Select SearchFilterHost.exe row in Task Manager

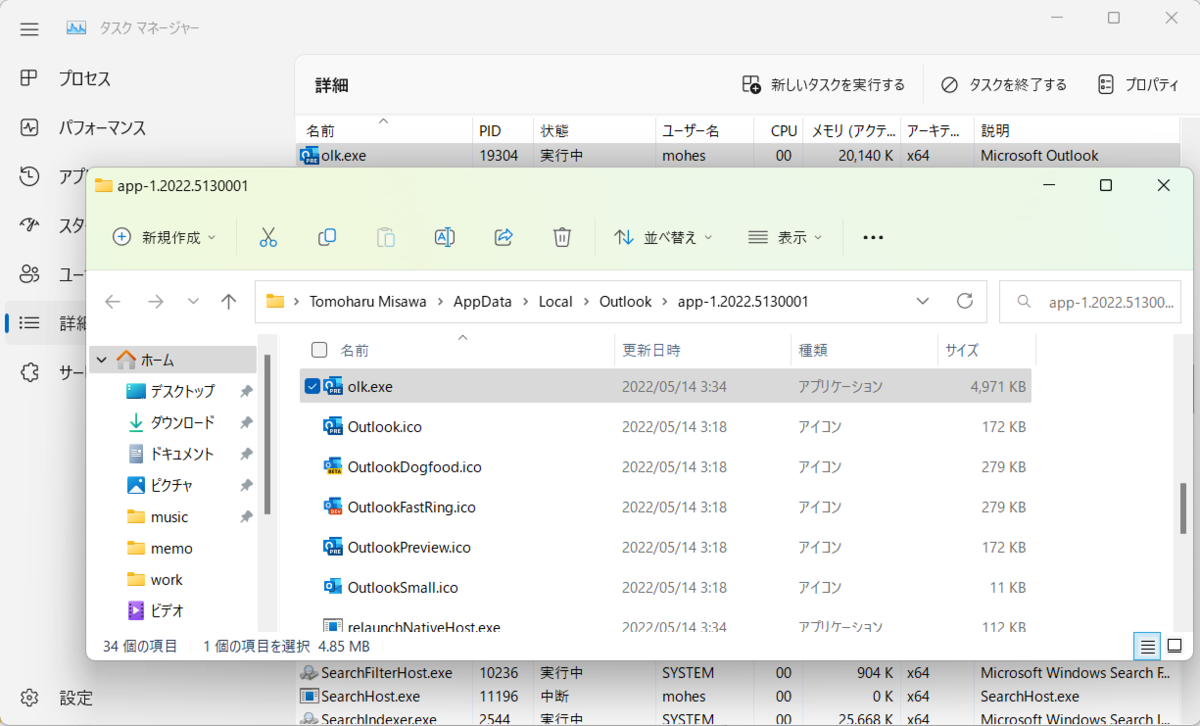click(738, 673)
